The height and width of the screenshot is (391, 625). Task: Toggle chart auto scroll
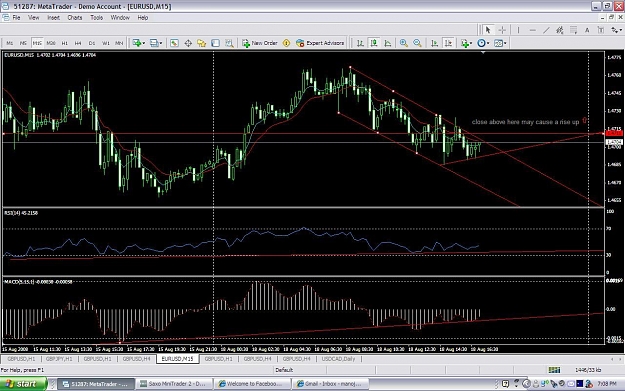(x=434, y=43)
